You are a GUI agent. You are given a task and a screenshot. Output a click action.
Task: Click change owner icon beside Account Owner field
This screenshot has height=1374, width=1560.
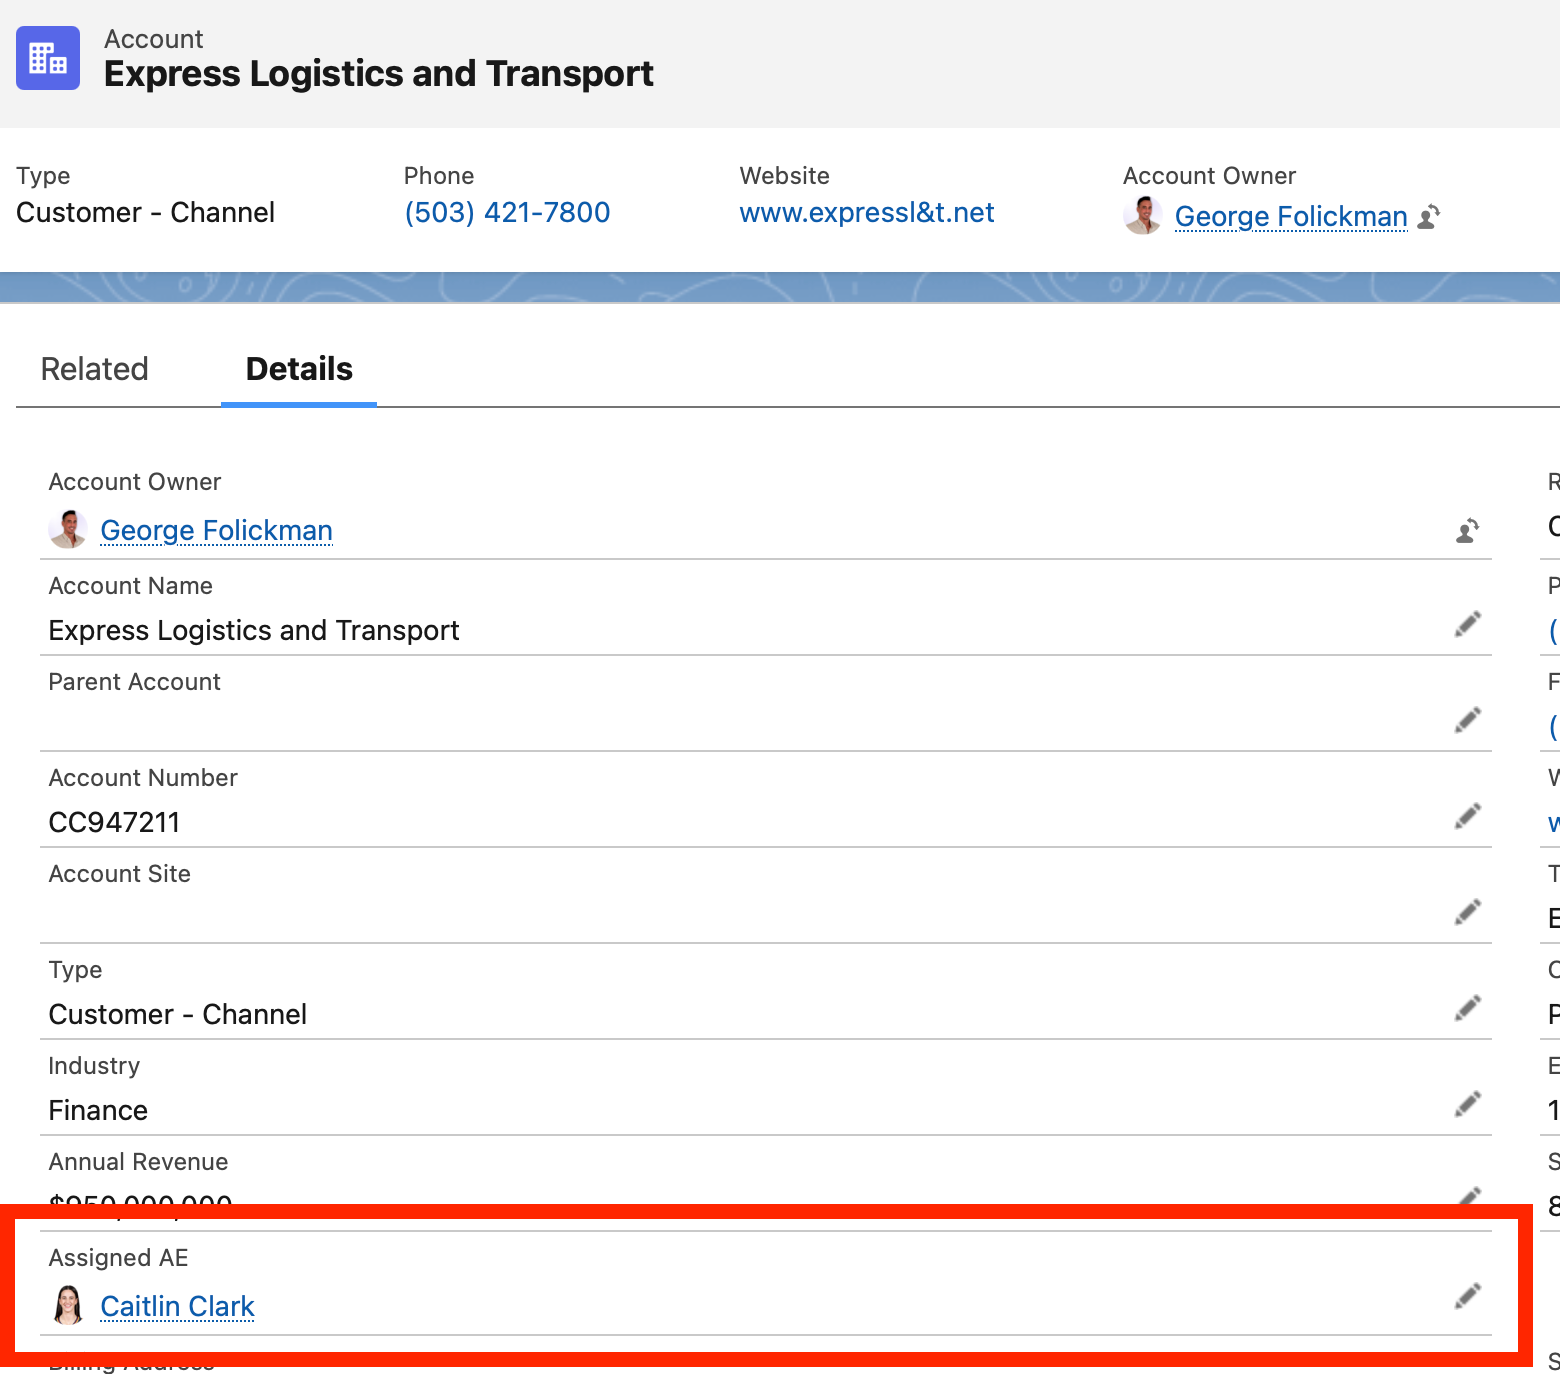click(1467, 531)
